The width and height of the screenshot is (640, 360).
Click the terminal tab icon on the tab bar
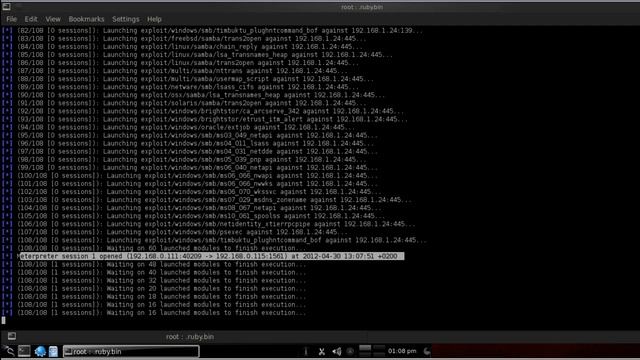click(12, 336)
